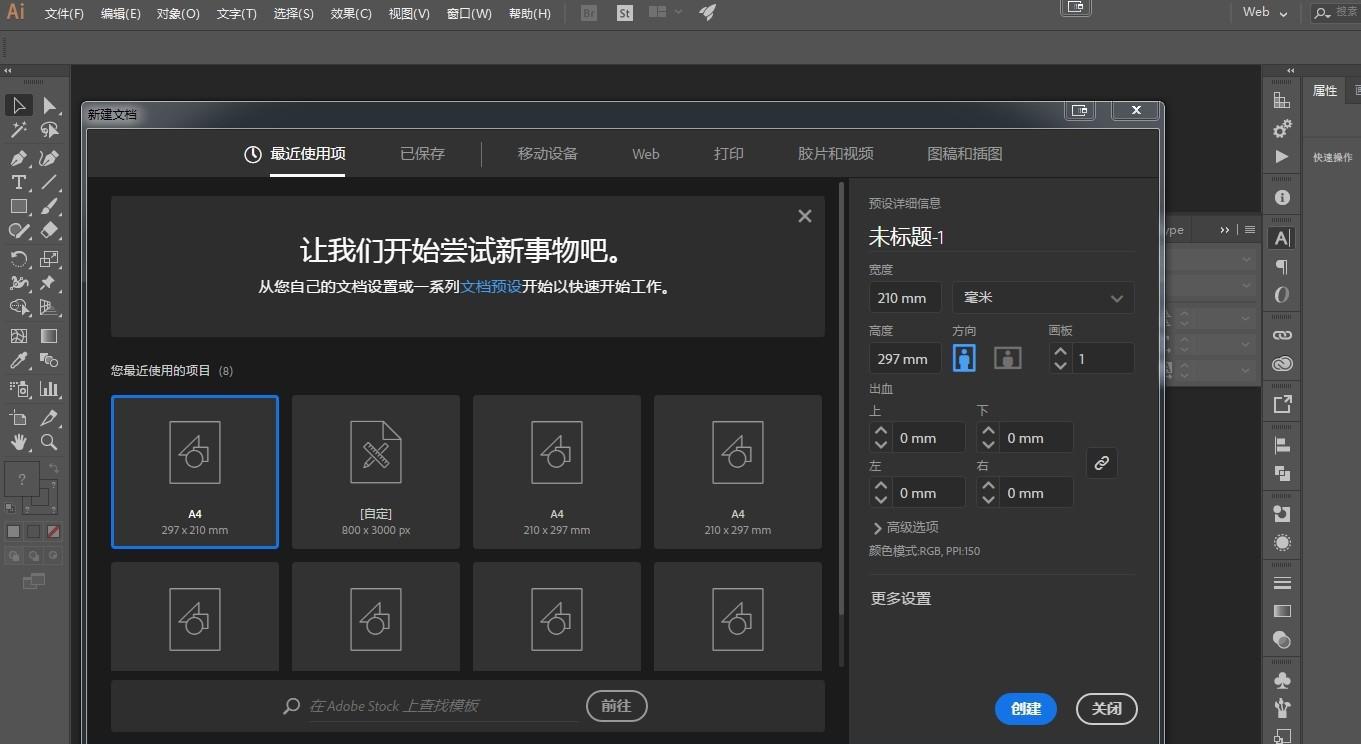Switch to the 打印 tab
The width and height of the screenshot is (1361, 744).
tap(728, 154)
